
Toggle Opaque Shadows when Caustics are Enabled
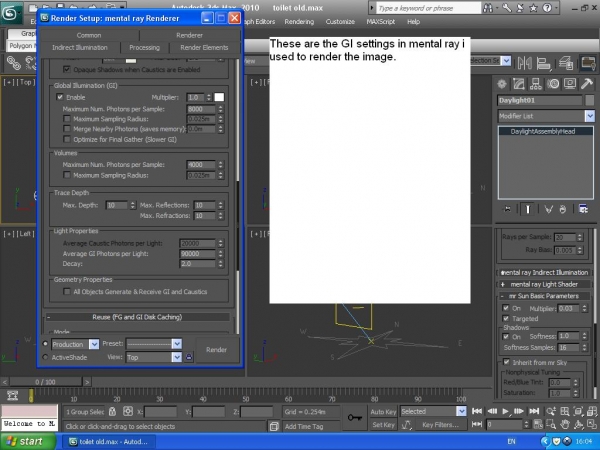click(67, 69)
